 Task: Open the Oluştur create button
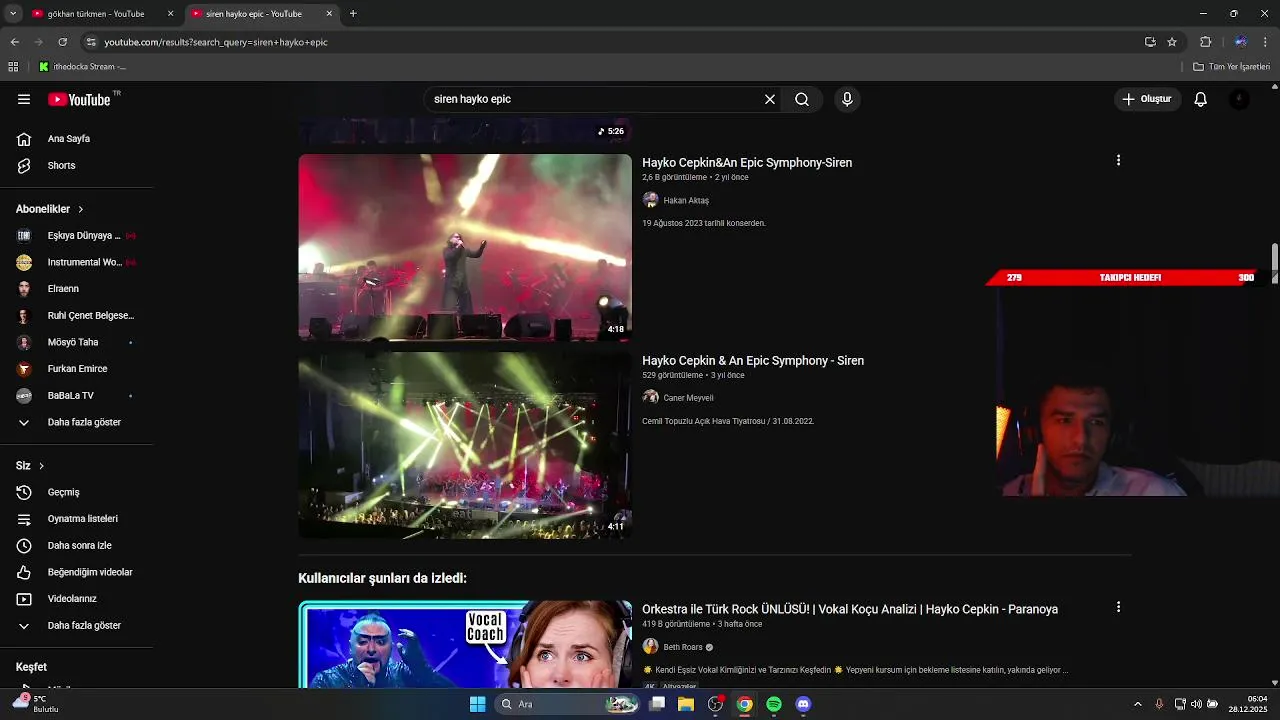tap(1146, 99)
